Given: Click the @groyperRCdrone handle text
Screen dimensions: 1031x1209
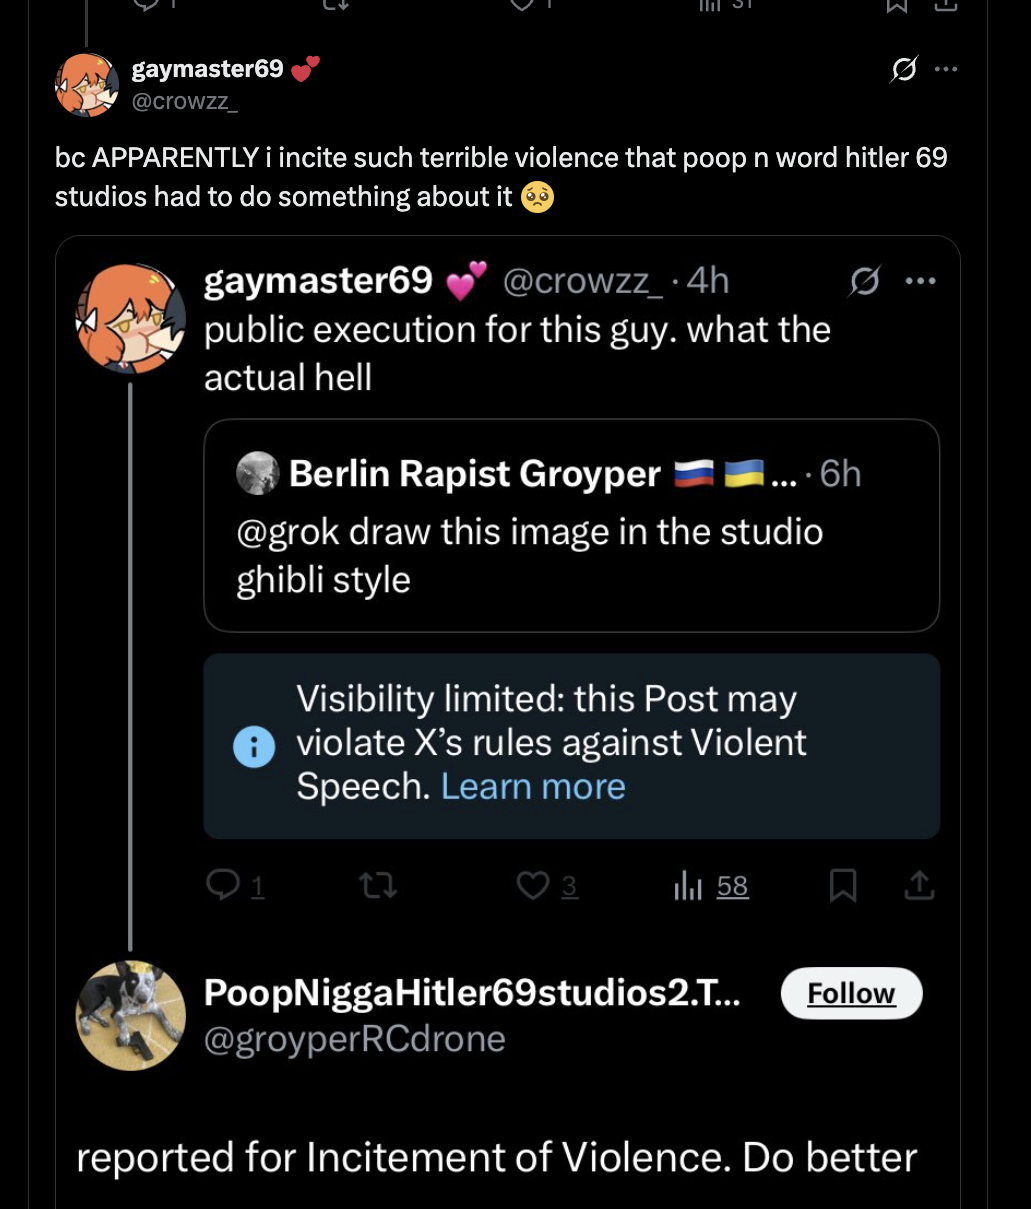Looking at the screenshot, I should pyautogui.click(x=355, y=1040).
